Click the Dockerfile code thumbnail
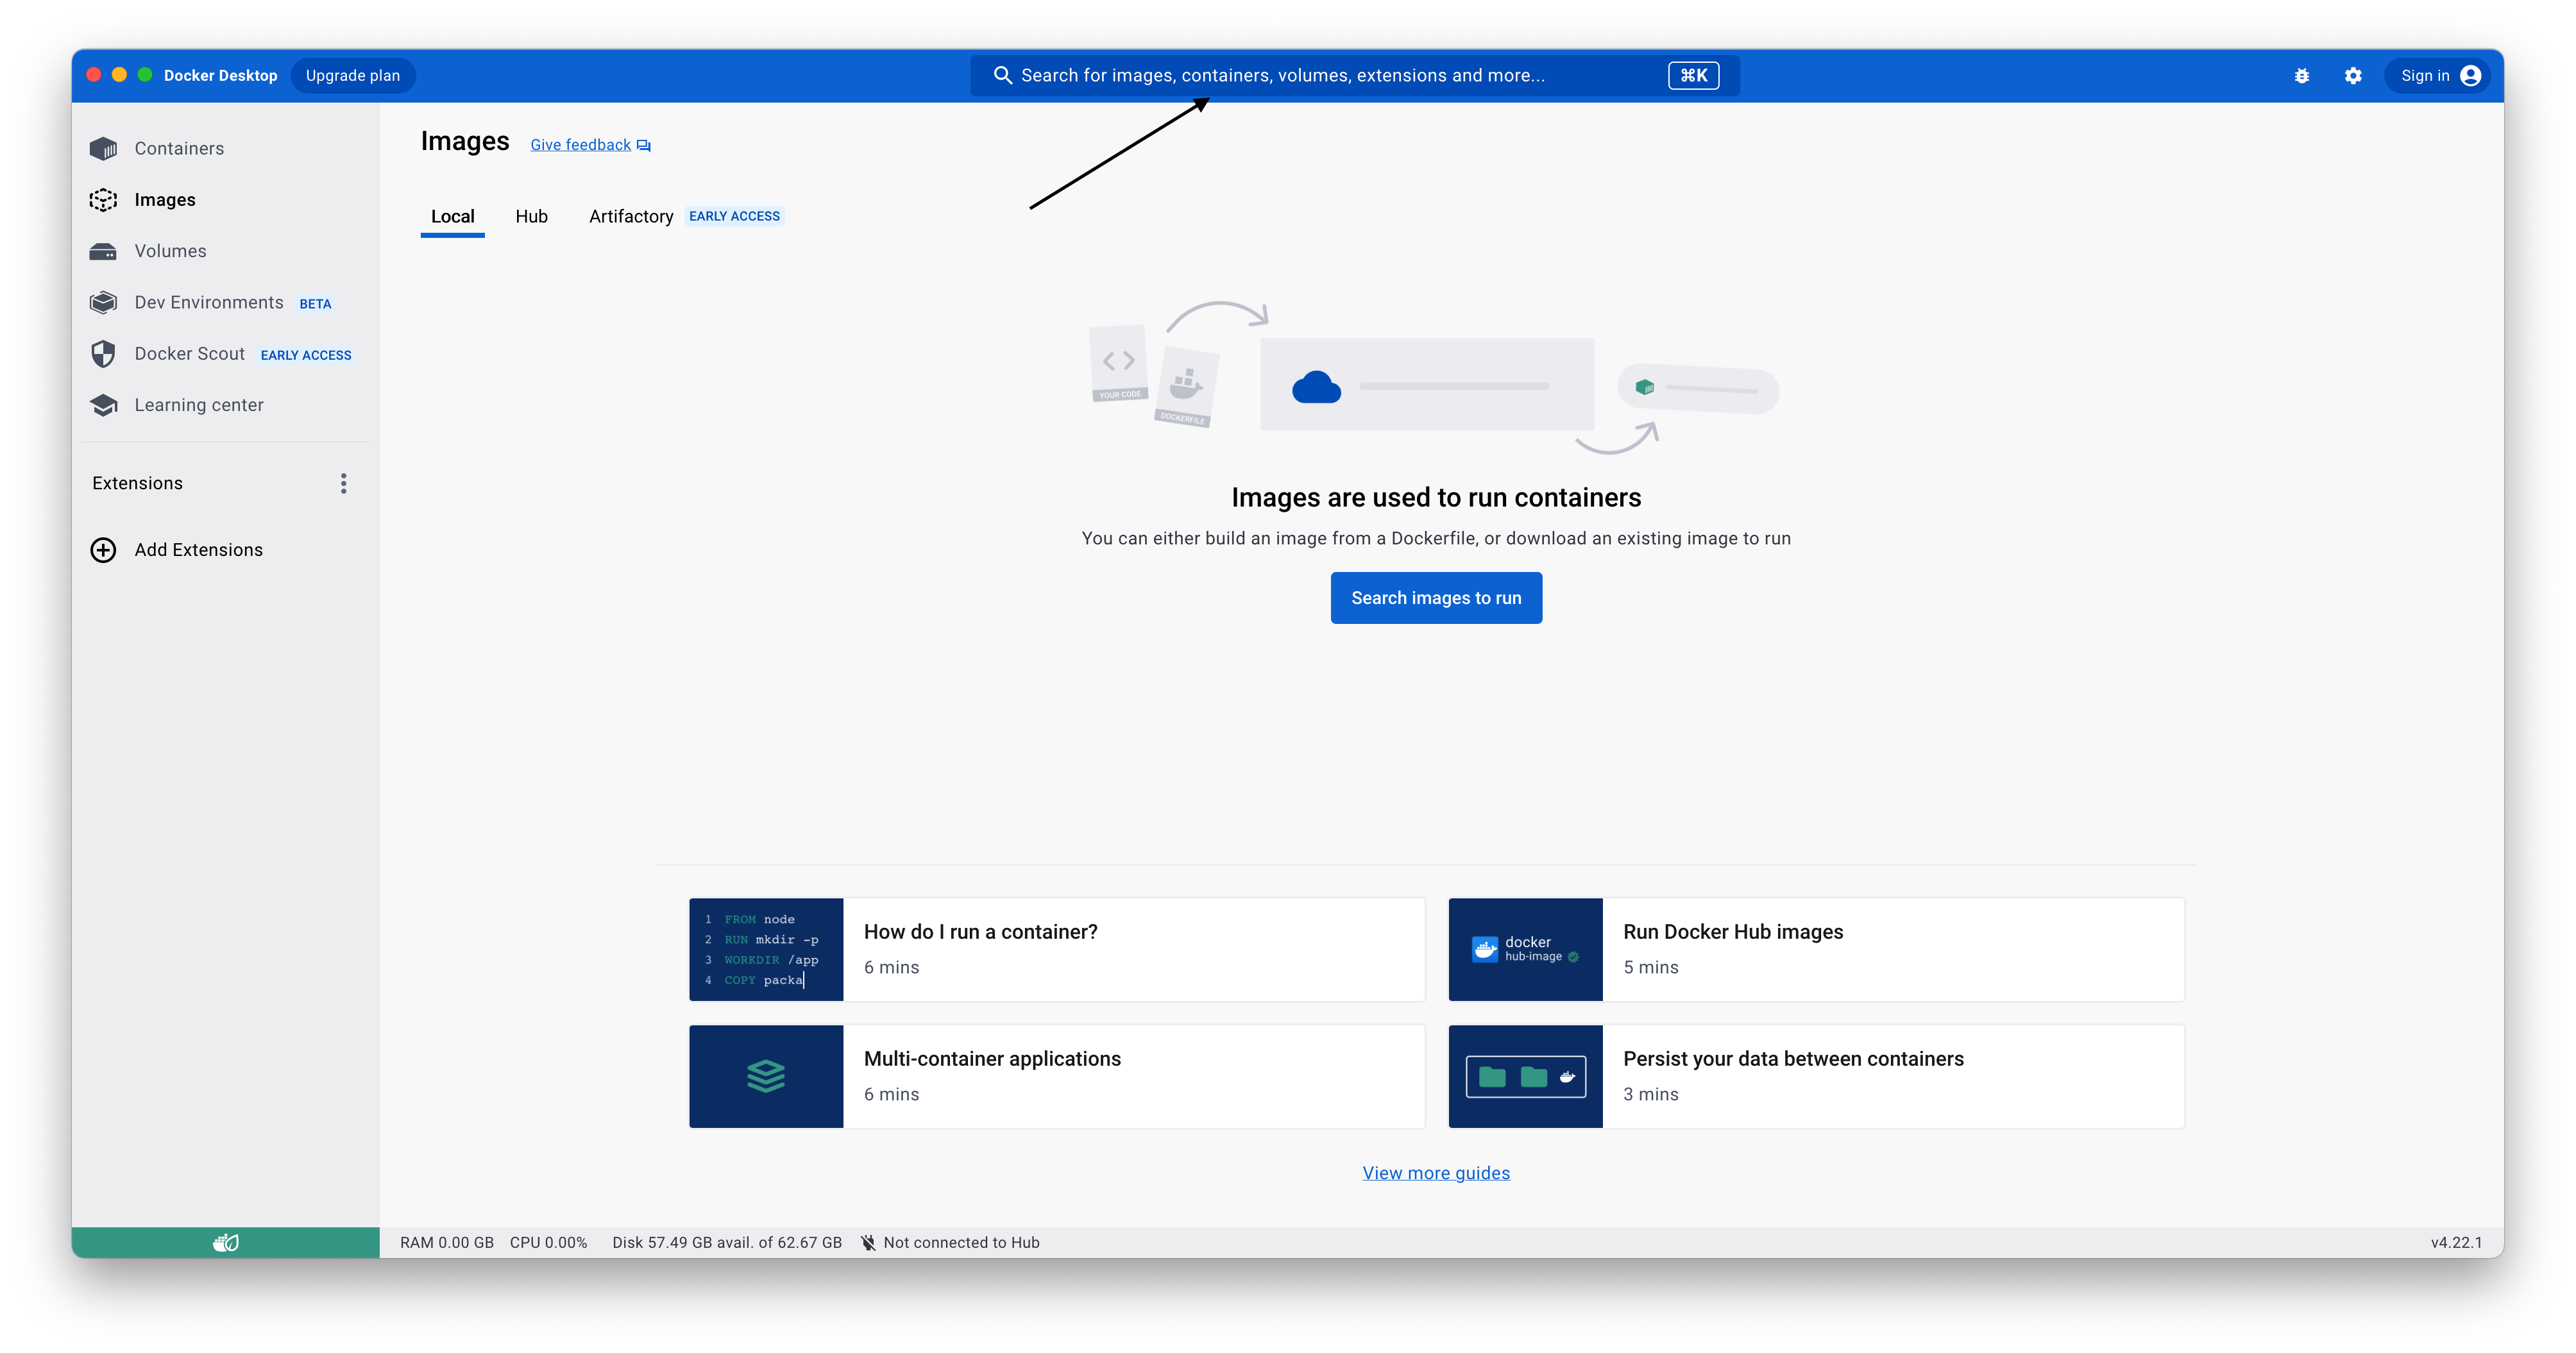 pos(766,950)
